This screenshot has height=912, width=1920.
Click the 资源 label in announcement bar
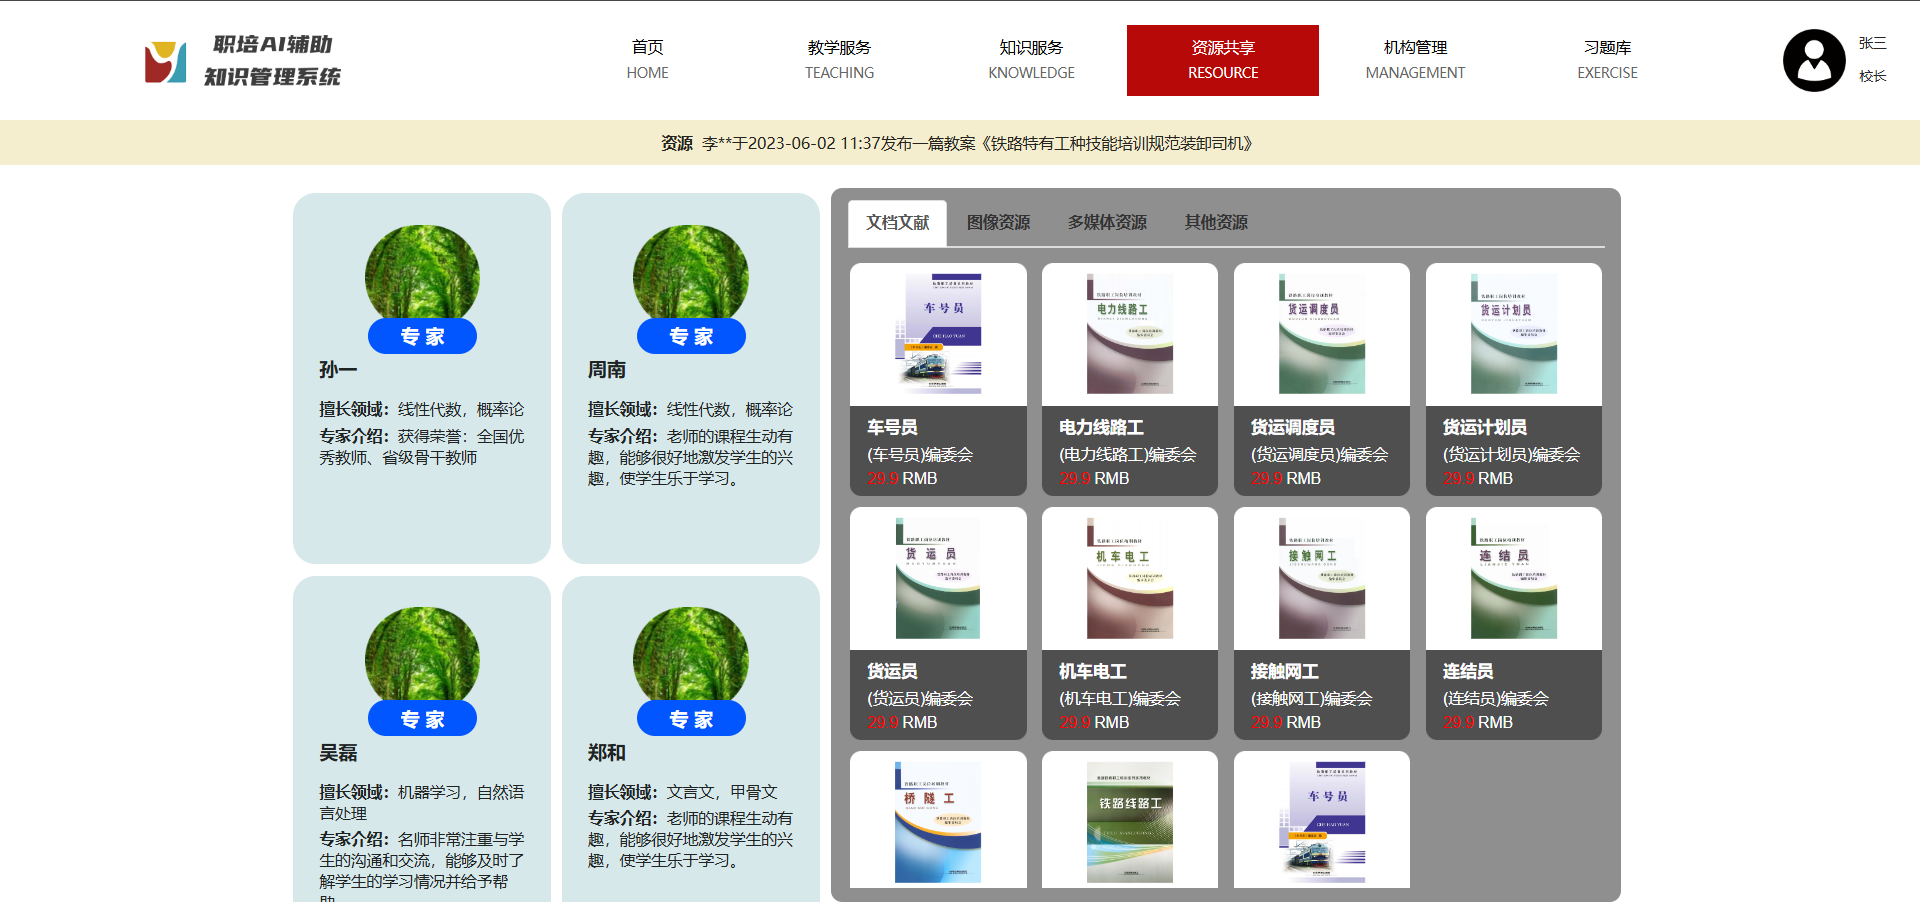pyautogui.click(x=677, y=143)
